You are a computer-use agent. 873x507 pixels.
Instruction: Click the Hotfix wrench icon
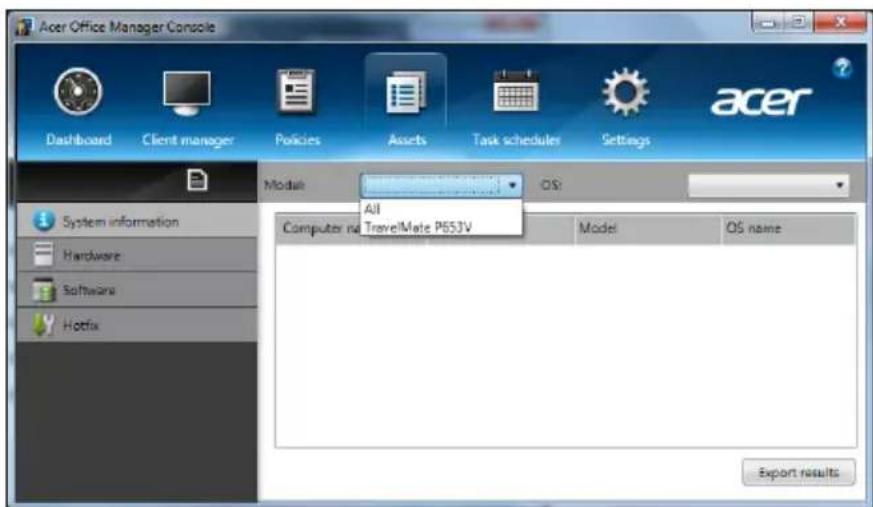pyautogui.click(x=43, y=325)
